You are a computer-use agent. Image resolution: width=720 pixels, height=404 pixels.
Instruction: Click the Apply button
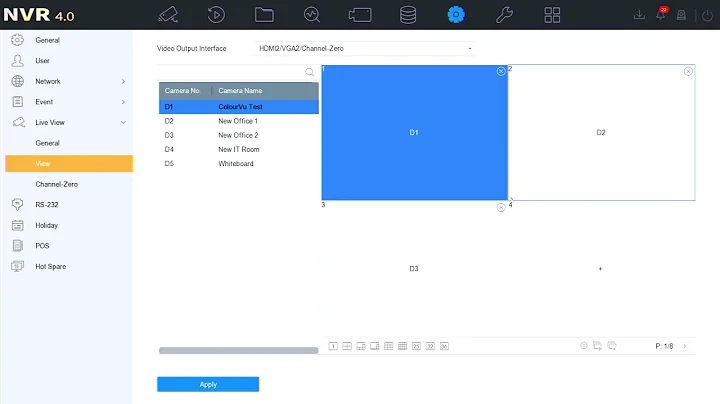click(208, 384)
